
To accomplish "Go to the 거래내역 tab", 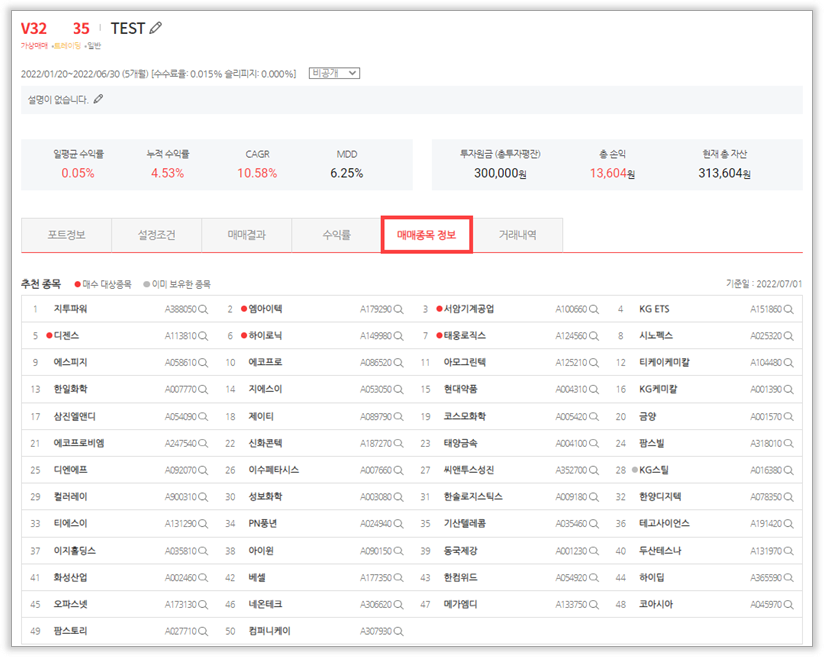I will tap(517, 235).
